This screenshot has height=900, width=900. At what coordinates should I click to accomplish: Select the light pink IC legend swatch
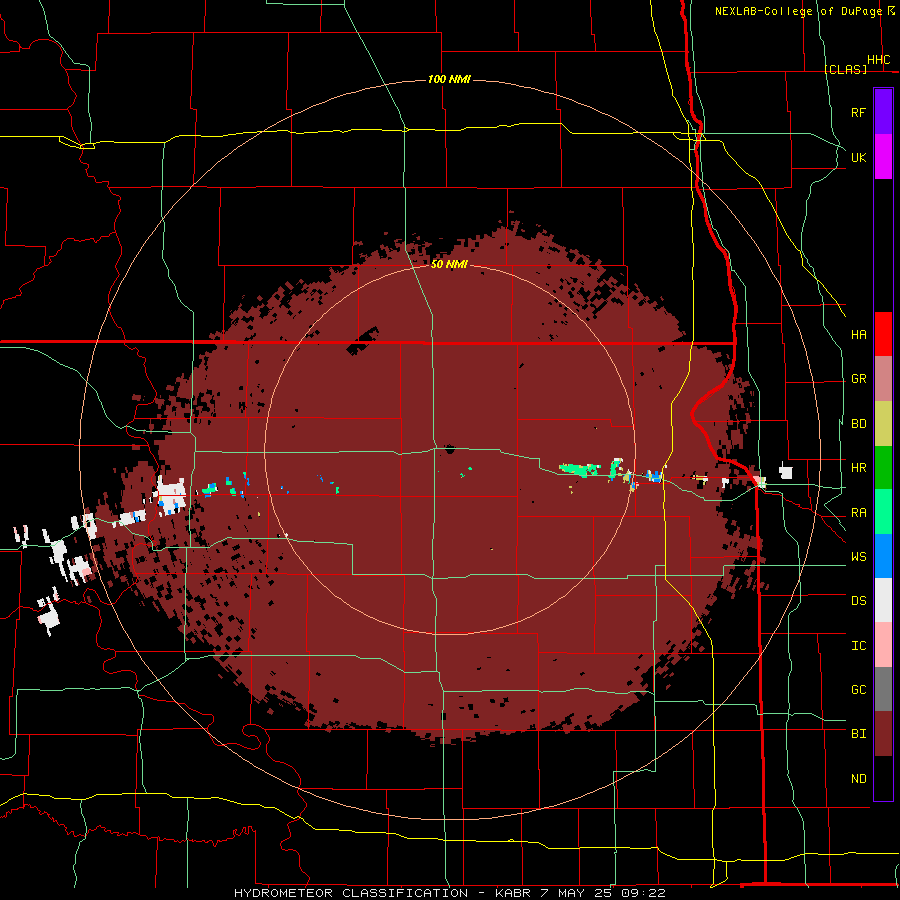pyautogui.click(x=883, y=645)
